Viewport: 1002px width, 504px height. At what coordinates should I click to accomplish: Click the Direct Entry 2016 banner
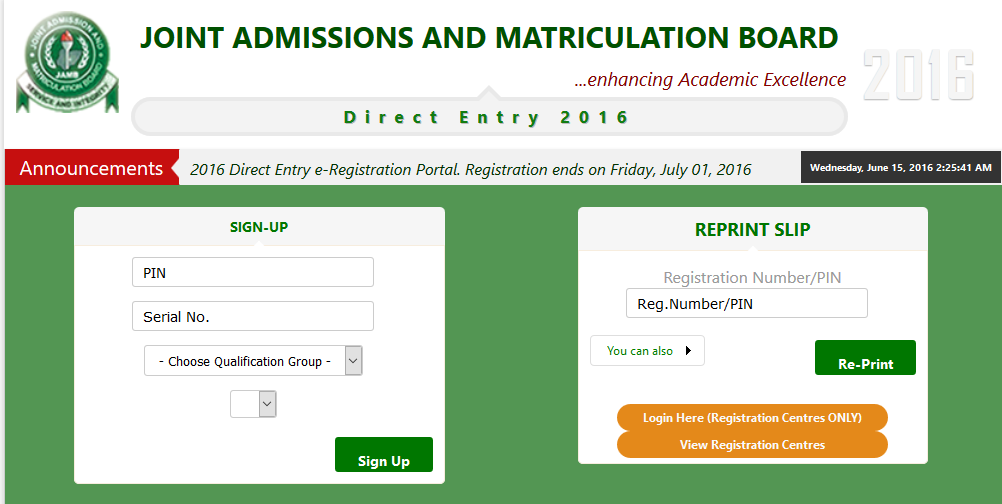pyautogui.click(x=489, y=117)
